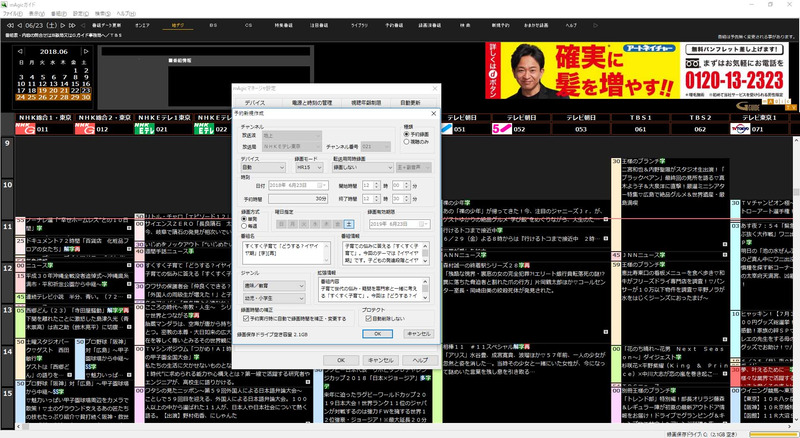Select NHK Eテレ channel logo 021
This screenshot has height=438, width=800.
click(144, 129)
